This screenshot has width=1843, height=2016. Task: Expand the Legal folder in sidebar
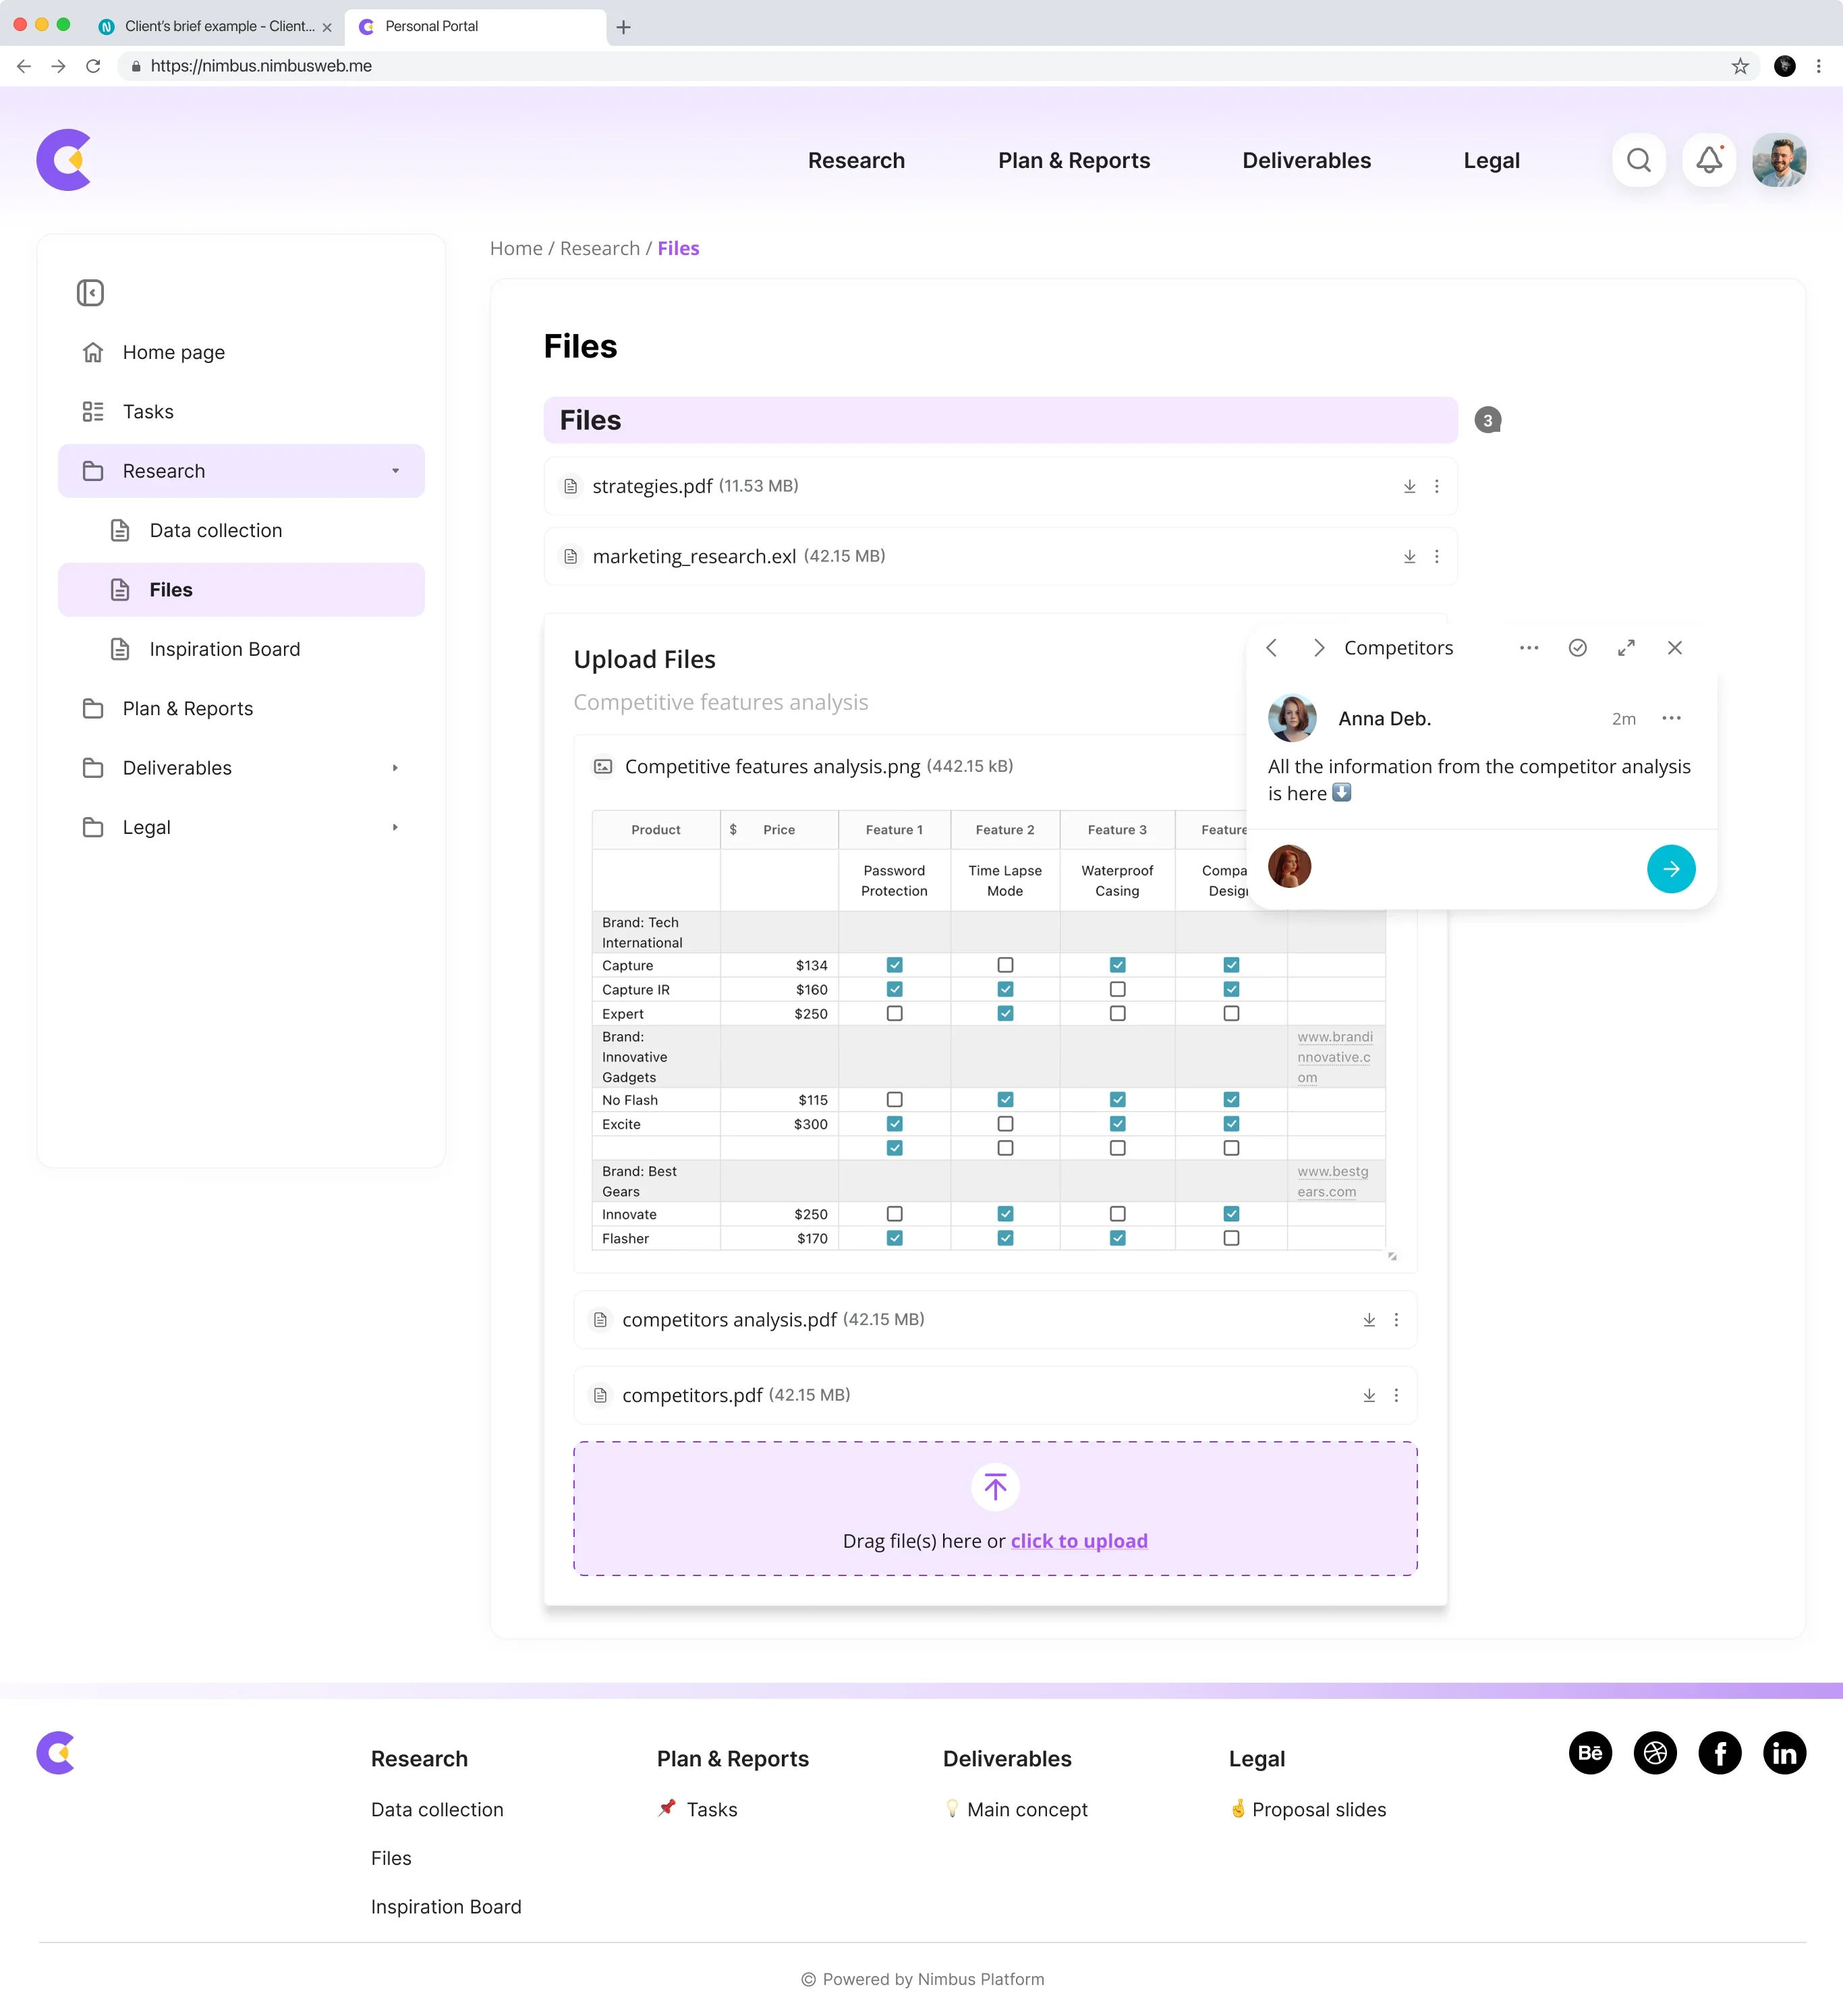click(396, 828)
